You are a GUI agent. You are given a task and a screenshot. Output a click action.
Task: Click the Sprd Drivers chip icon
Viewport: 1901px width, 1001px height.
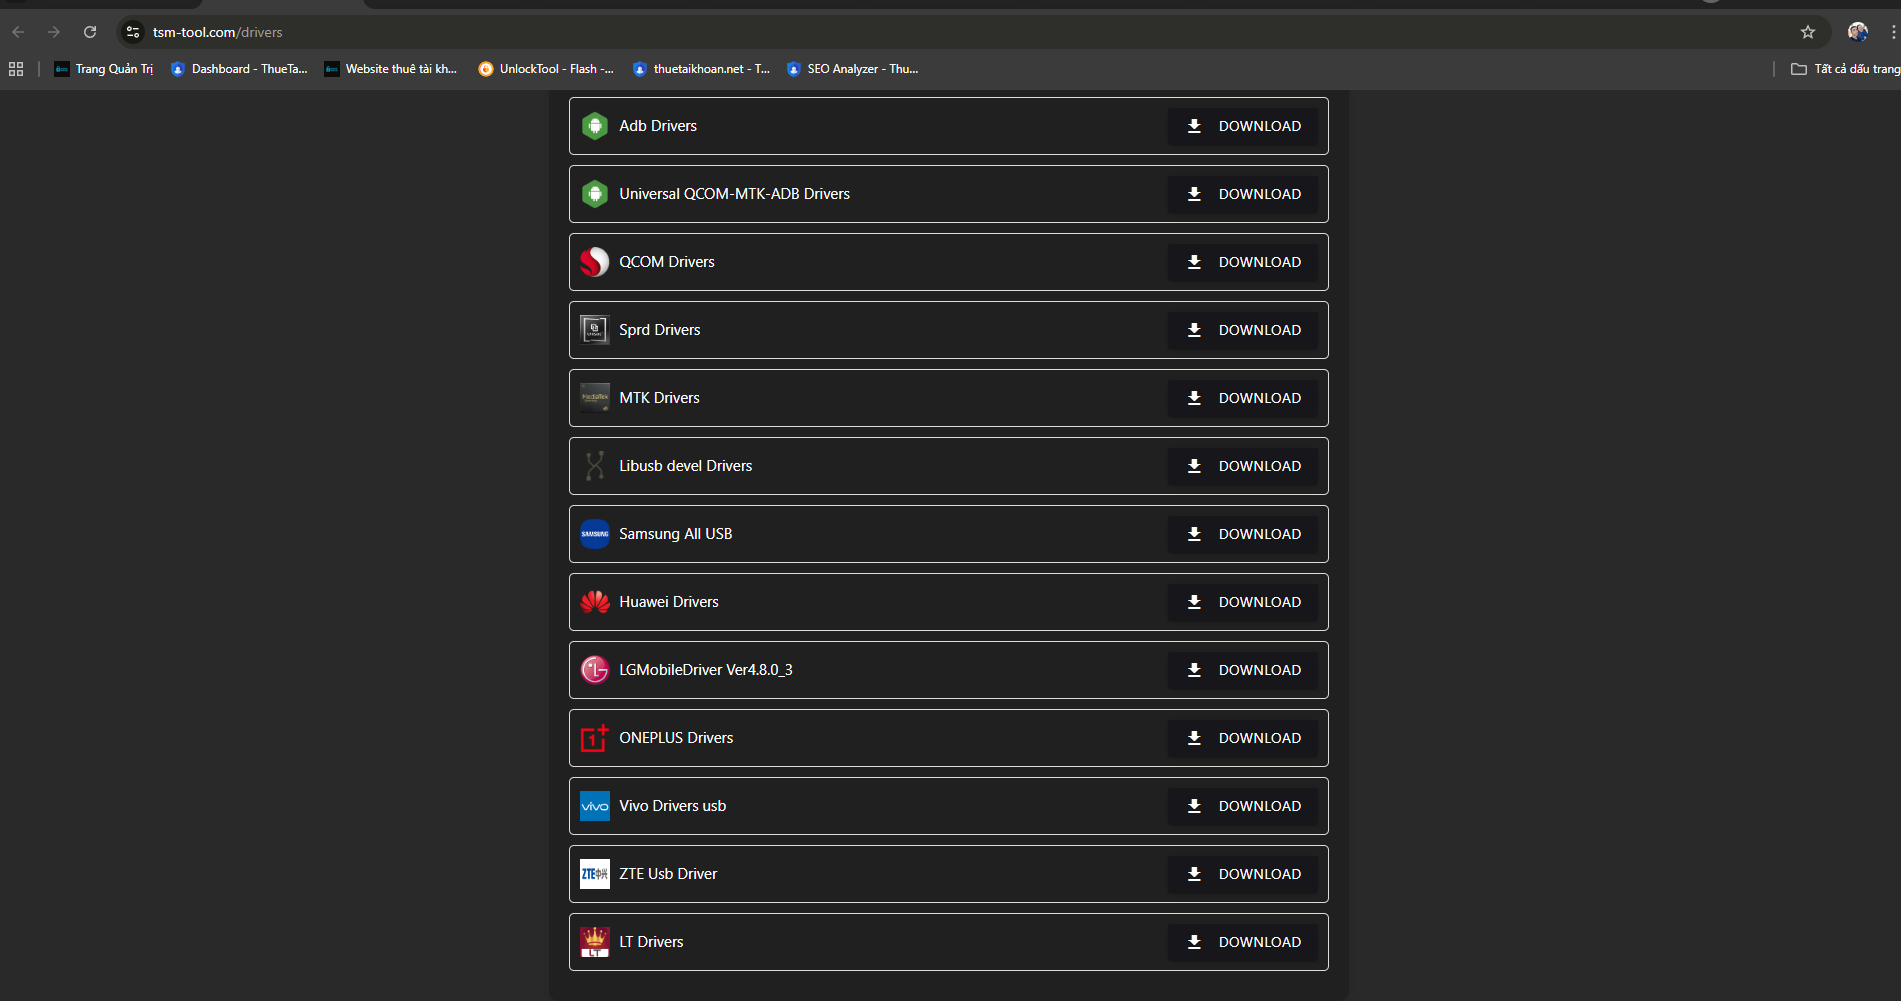(x=595, y=330)
